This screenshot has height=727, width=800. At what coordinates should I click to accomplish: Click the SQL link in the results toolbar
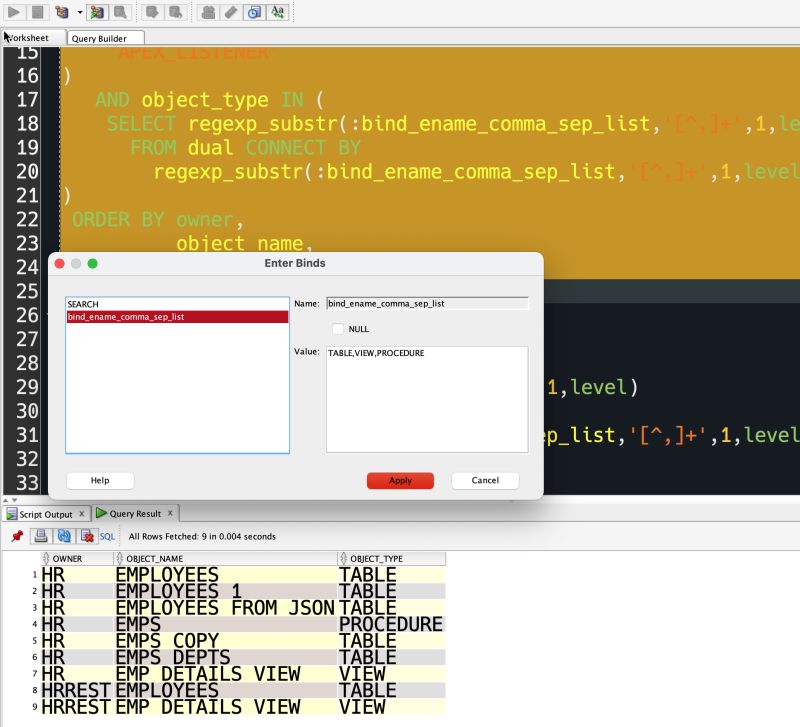click(107, 536)
